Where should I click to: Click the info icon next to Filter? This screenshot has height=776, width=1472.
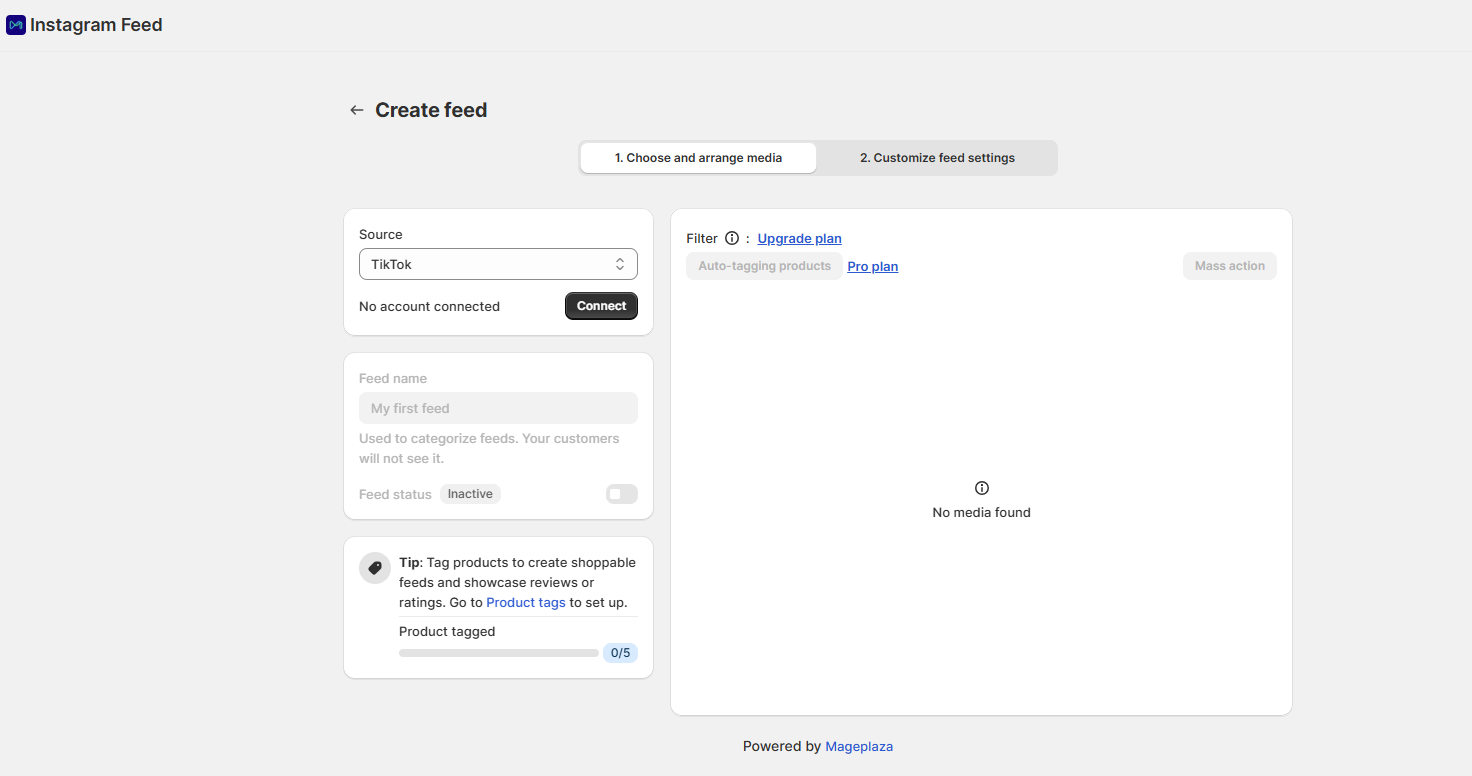732,238
